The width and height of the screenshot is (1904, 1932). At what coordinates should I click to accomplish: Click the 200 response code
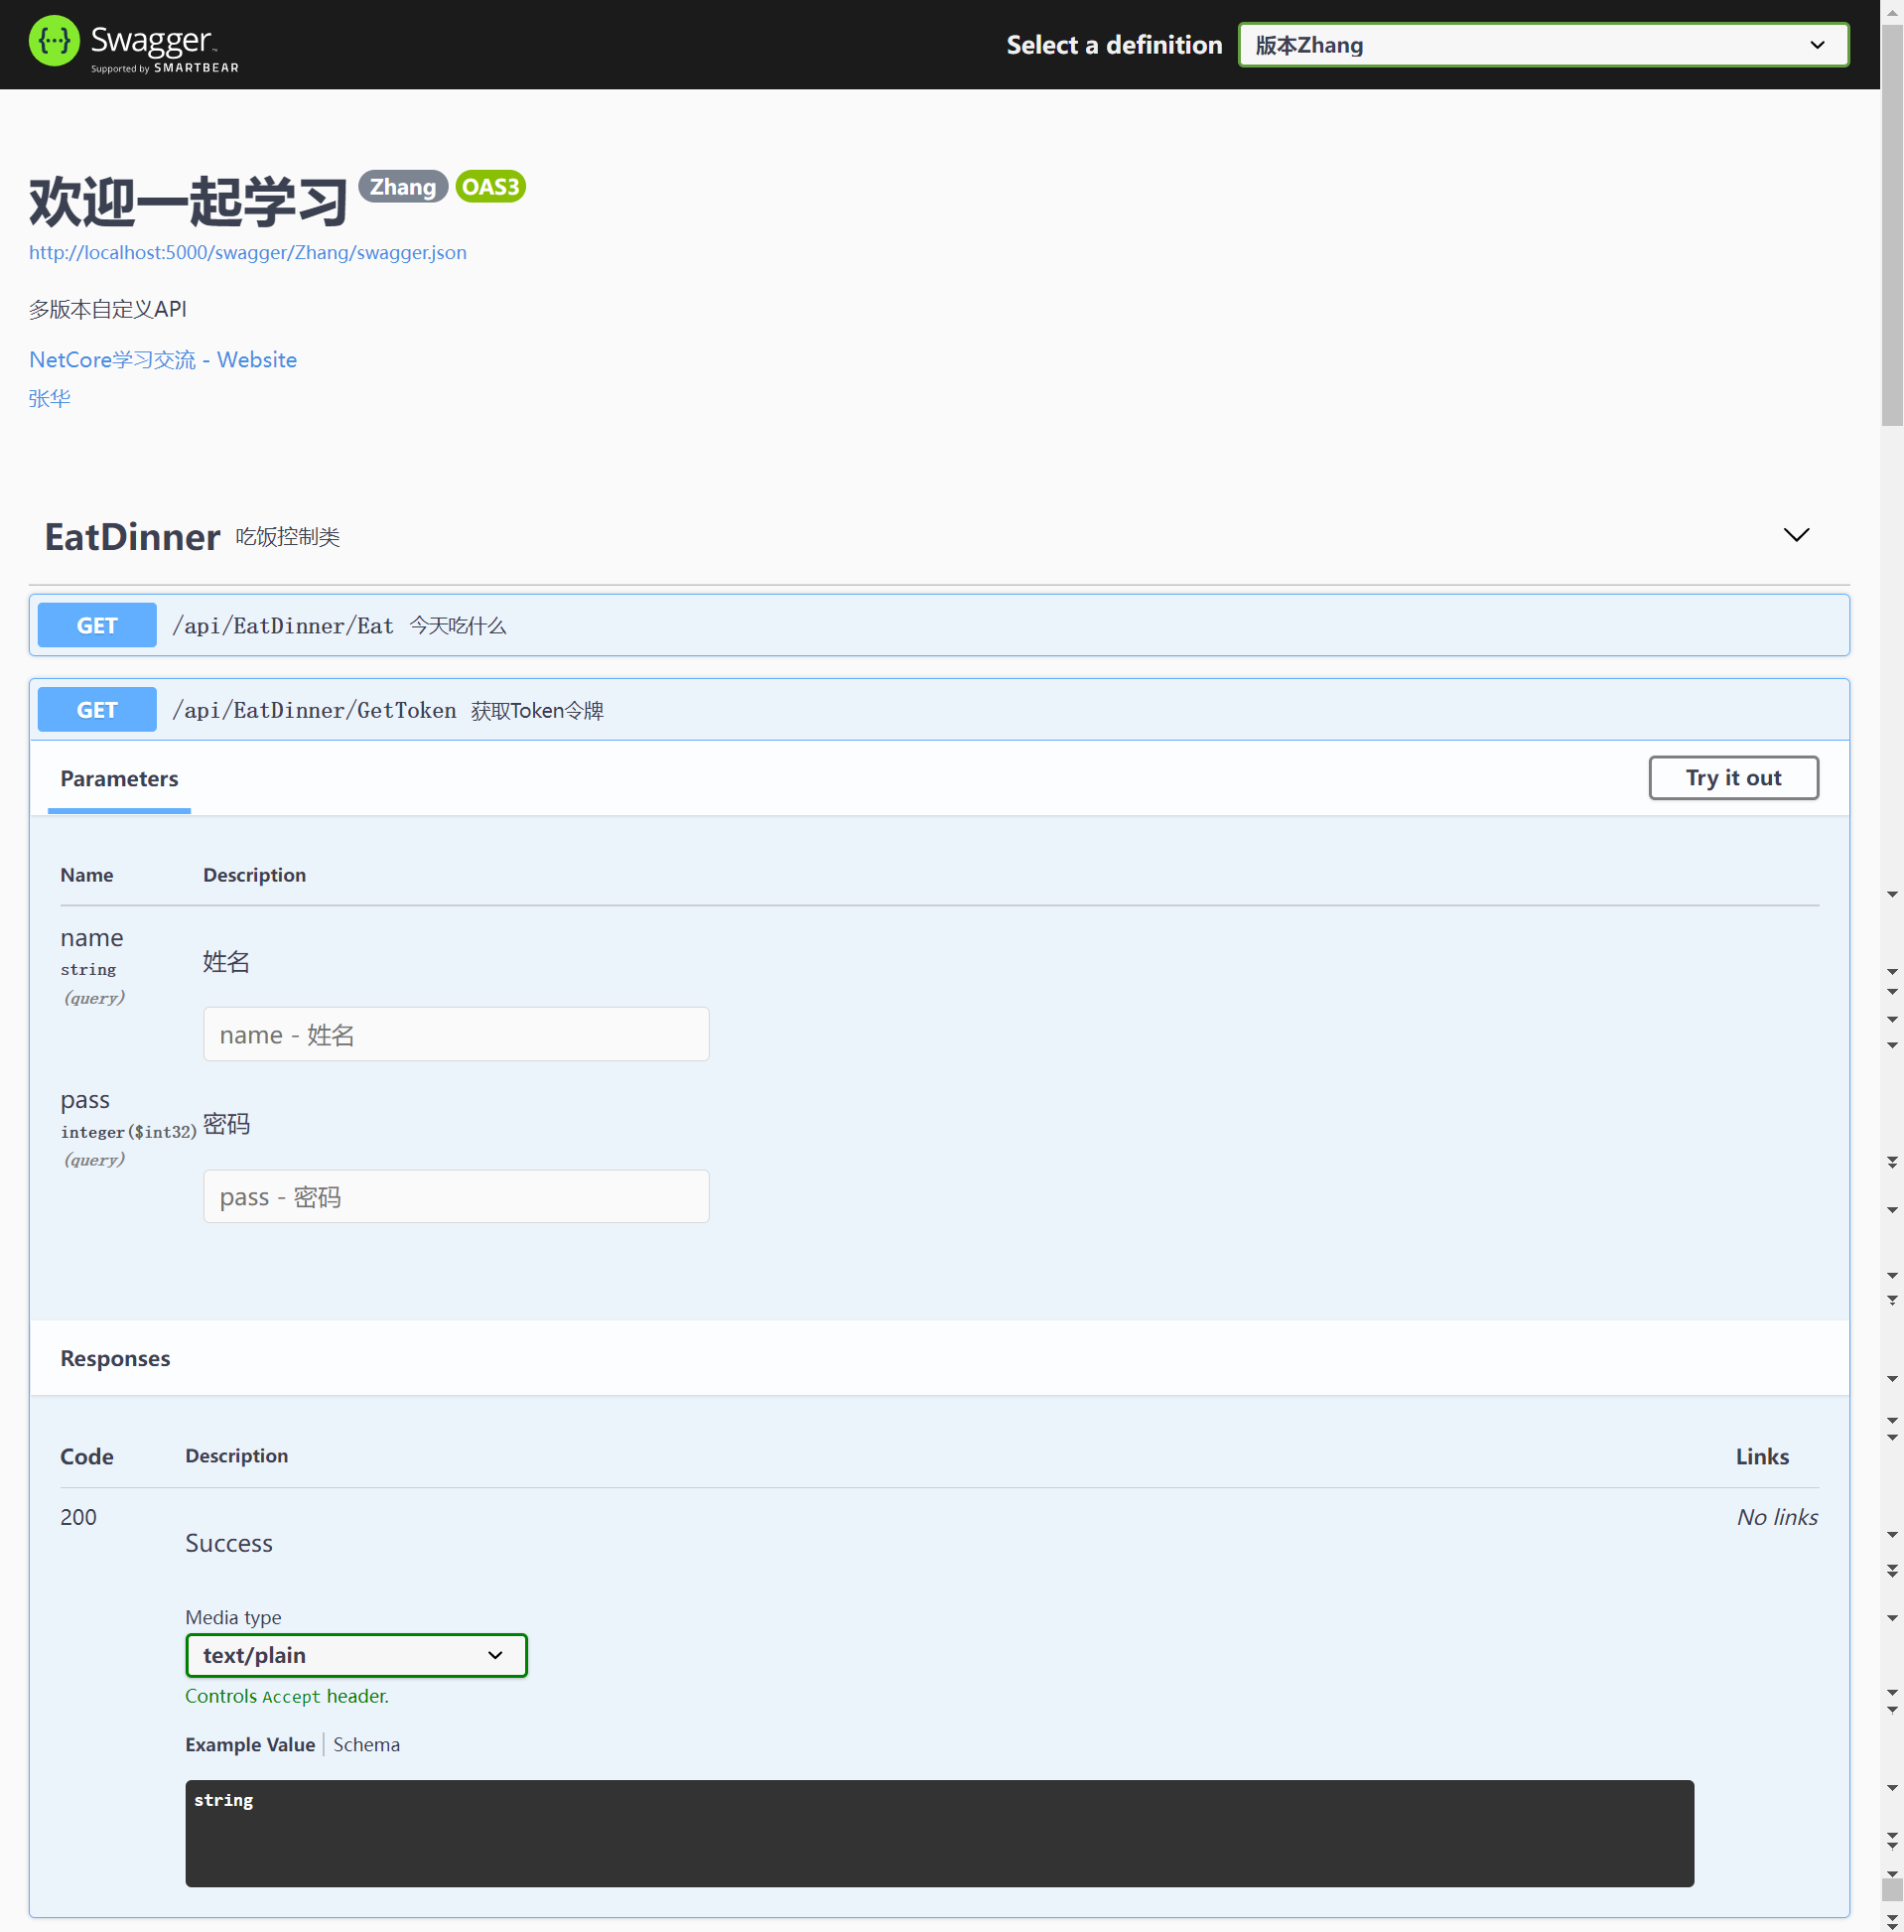[78, 1517]
